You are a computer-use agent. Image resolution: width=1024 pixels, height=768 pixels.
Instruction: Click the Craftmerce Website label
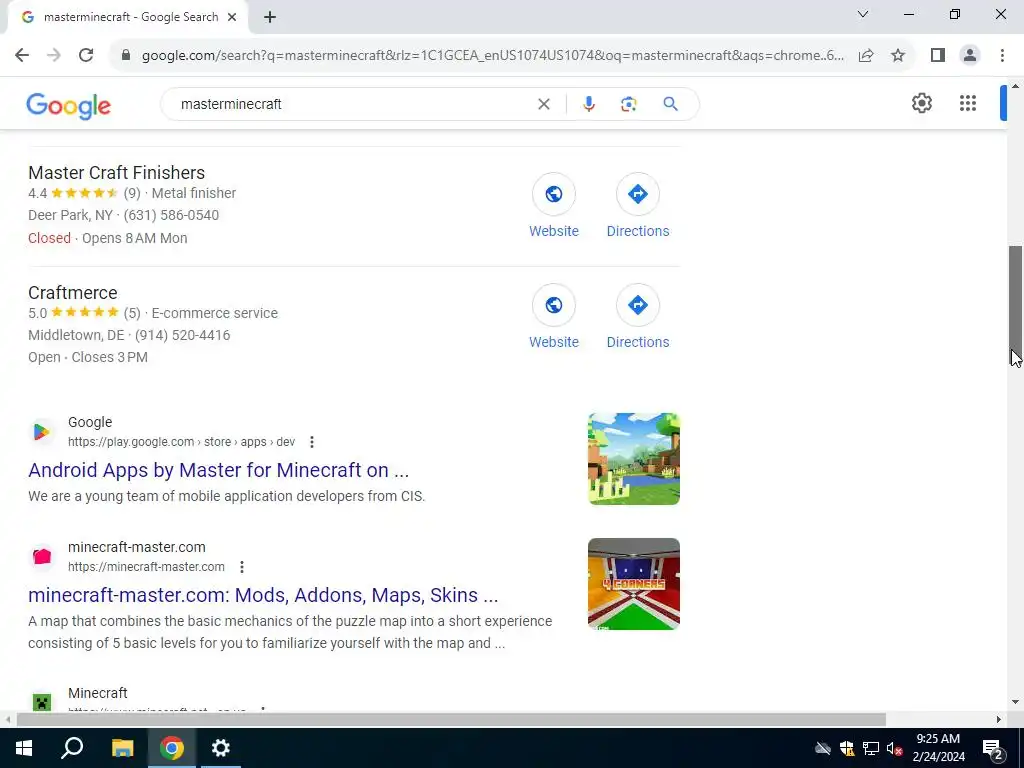[554, 342]
